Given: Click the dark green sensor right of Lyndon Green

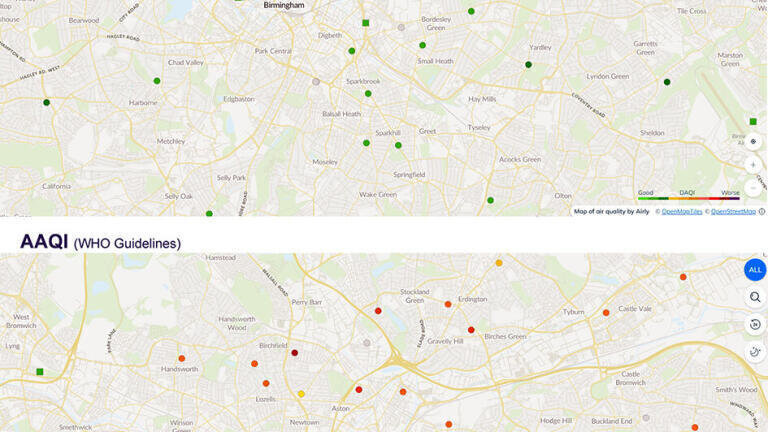Looking at the screenshot, I should point(667,82).
